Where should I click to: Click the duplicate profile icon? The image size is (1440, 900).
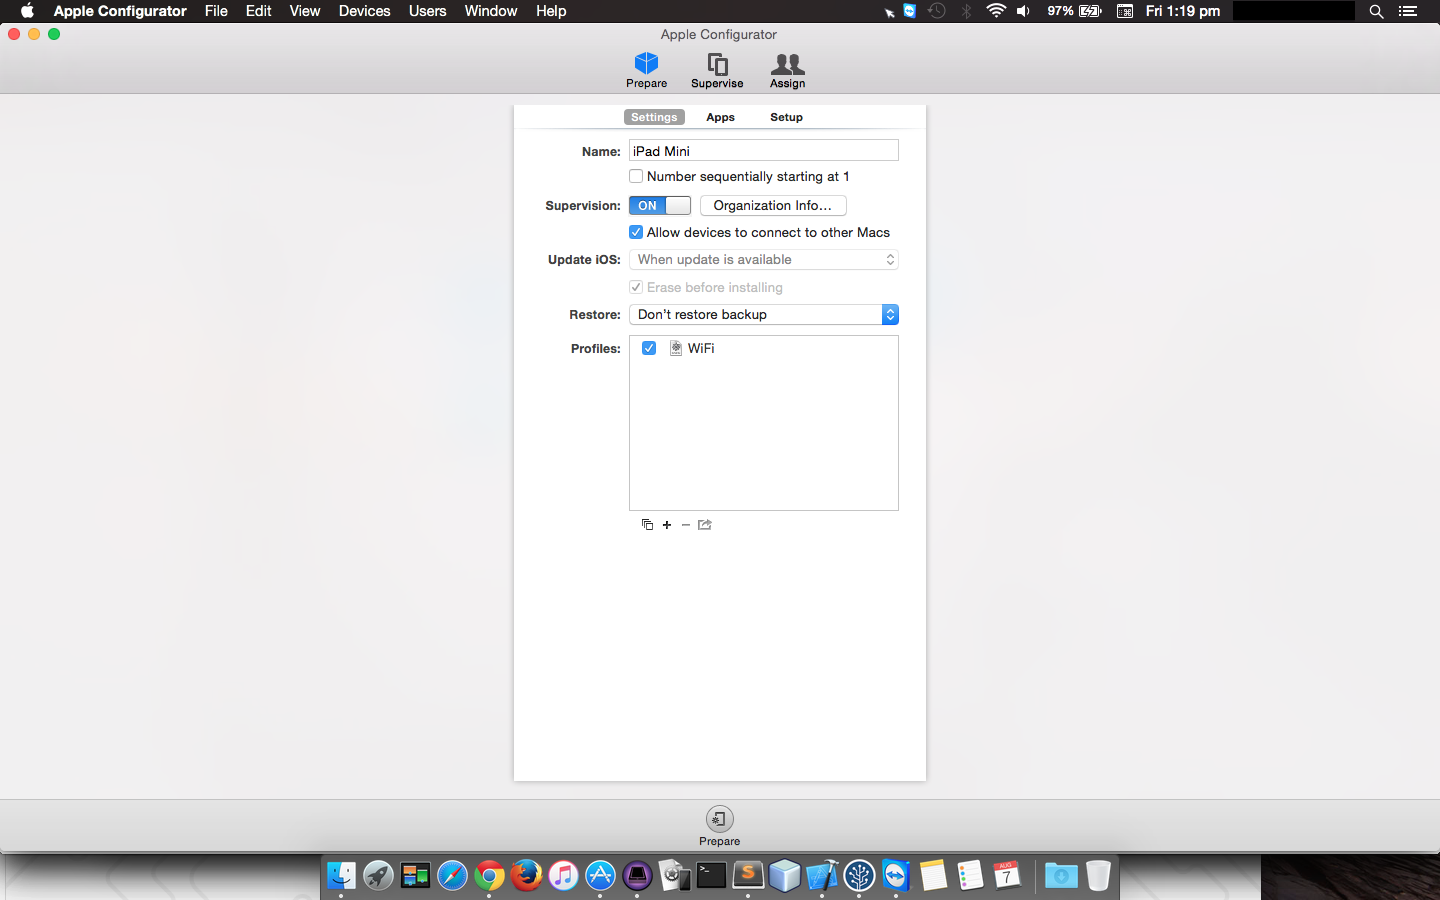(647, 525)
